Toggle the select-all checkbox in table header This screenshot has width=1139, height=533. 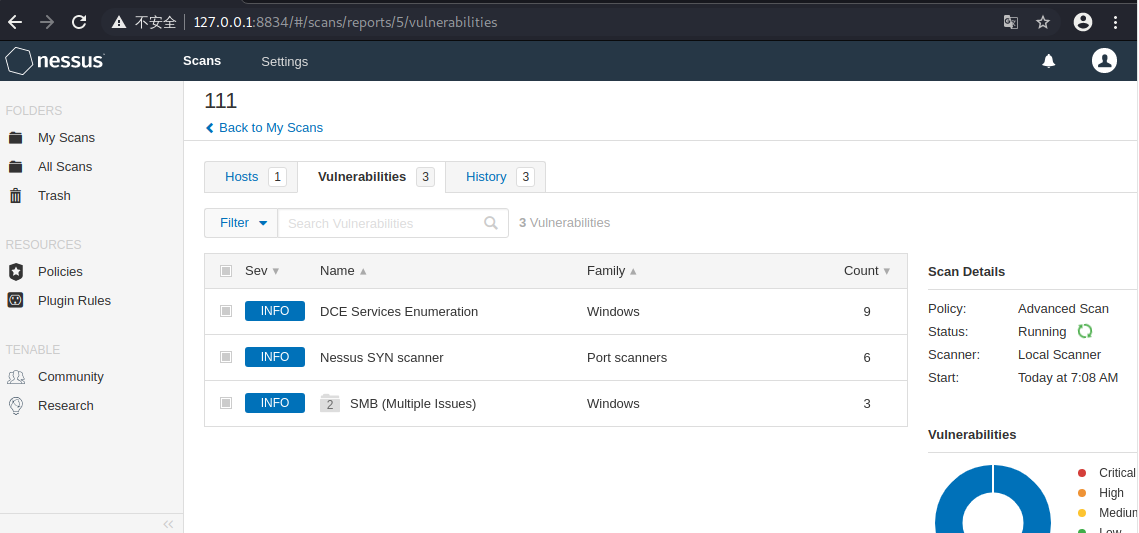(x=226, y=271)
